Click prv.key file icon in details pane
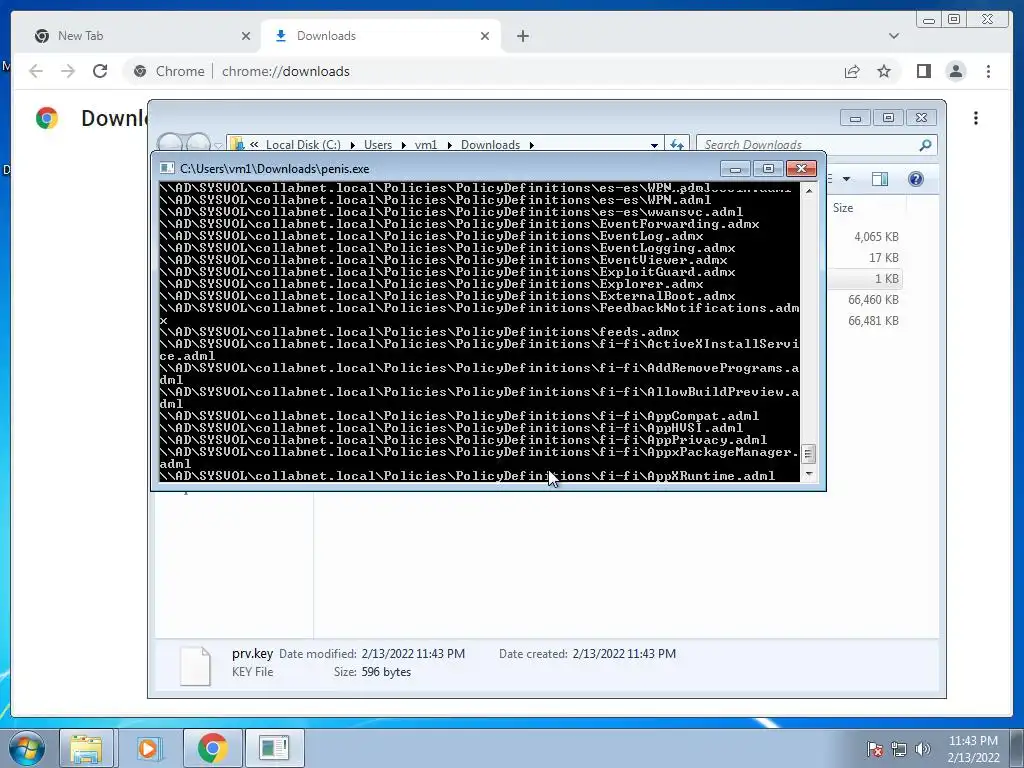This screenshot has width=1024, height=768. (x=195, y=665)
